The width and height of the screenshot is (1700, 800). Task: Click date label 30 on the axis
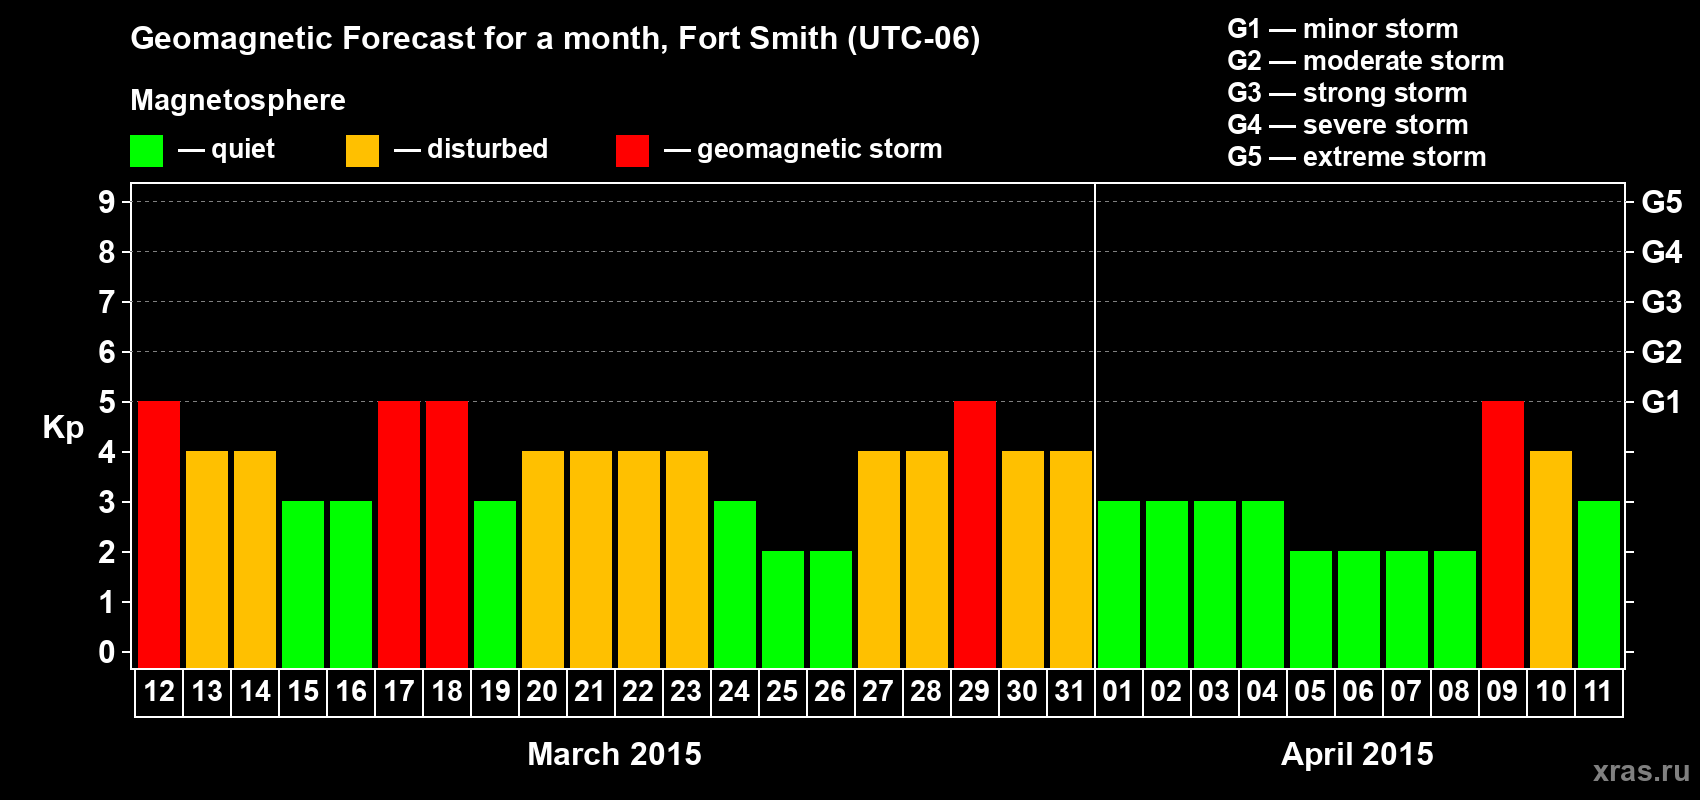[1022, 692]
